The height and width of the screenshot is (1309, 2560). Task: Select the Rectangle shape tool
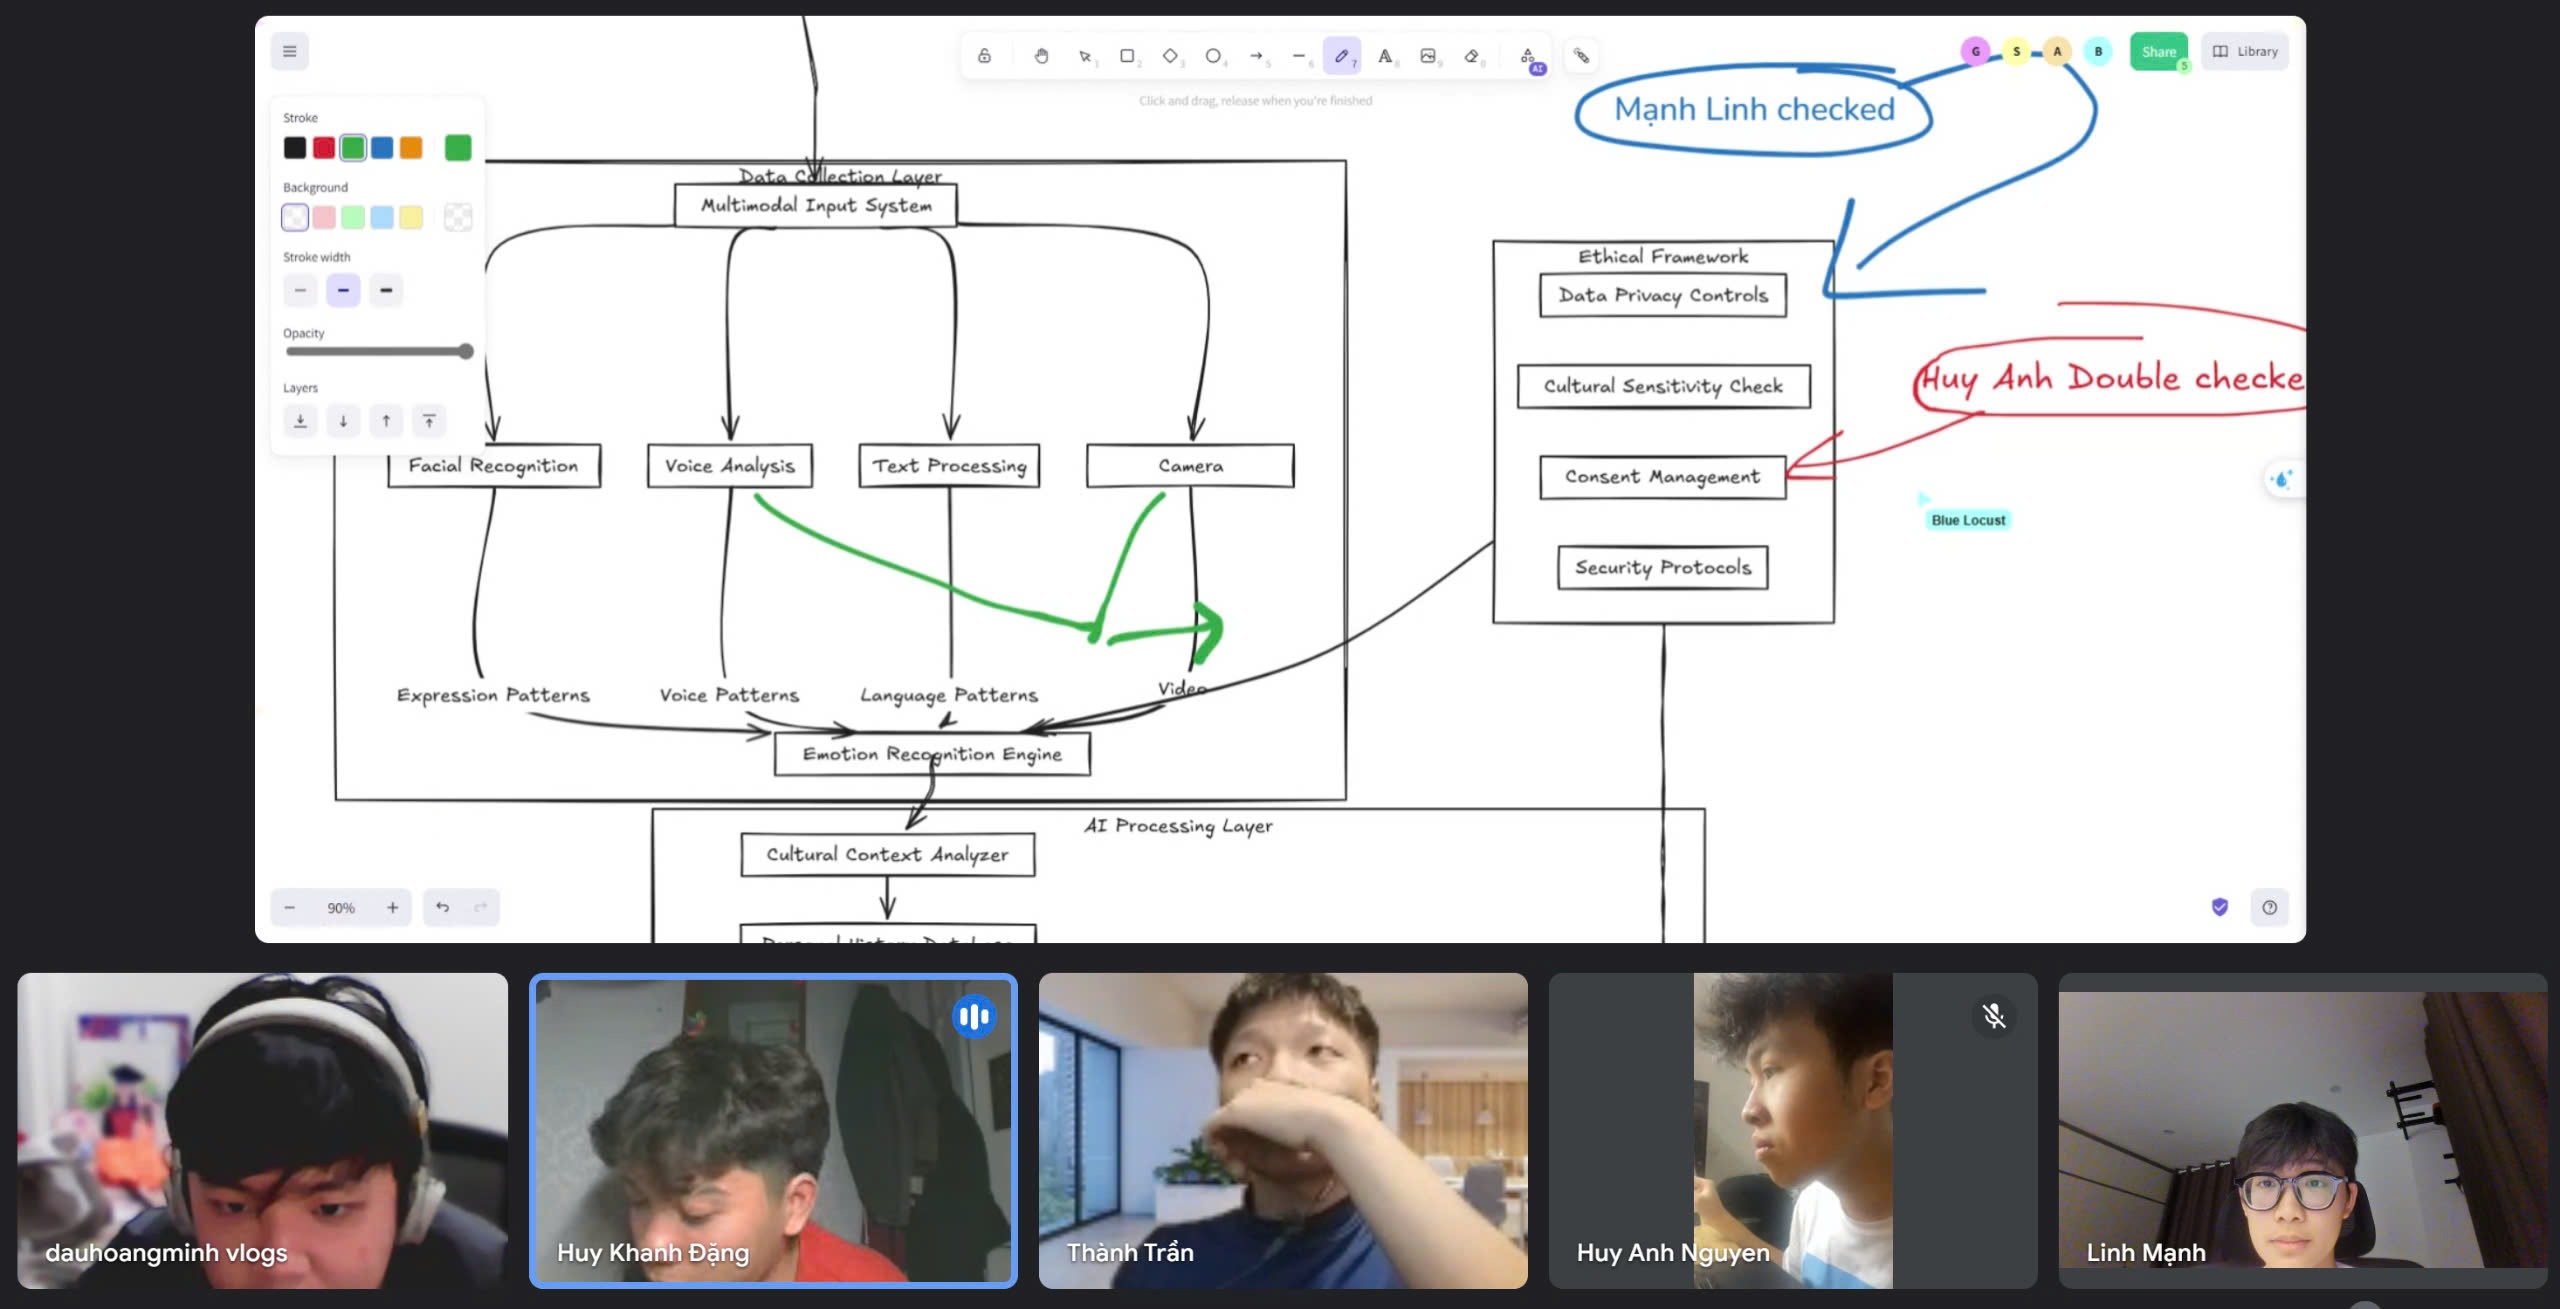tap(1127, 56)
